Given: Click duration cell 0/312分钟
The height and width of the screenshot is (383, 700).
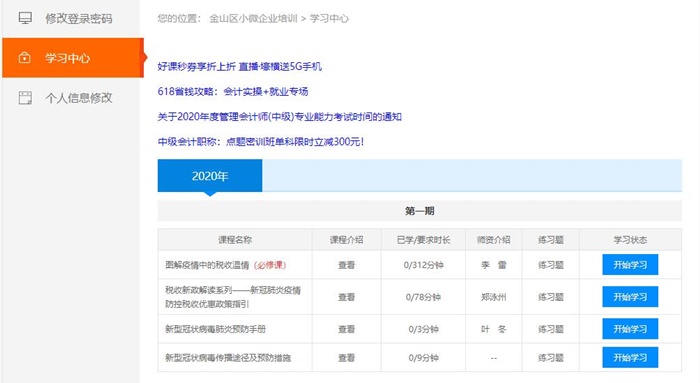Looking at the screenshot, I should 423,265.
